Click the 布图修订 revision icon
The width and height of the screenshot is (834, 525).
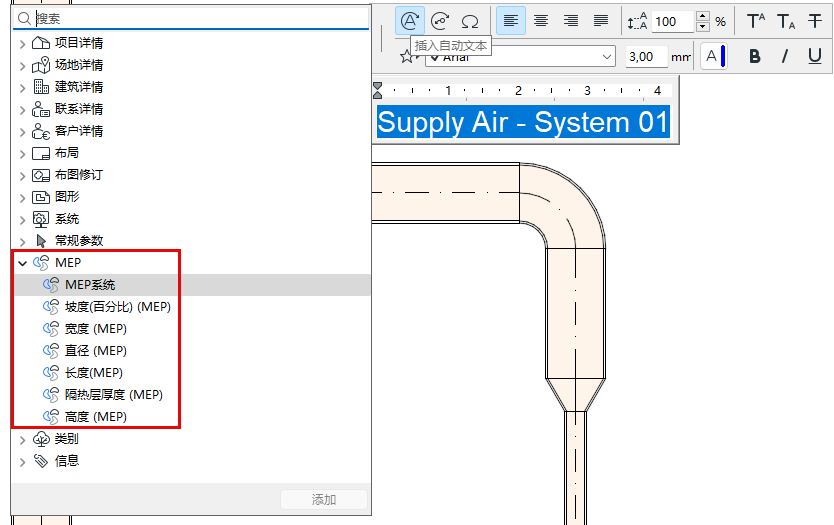(41, 175)
